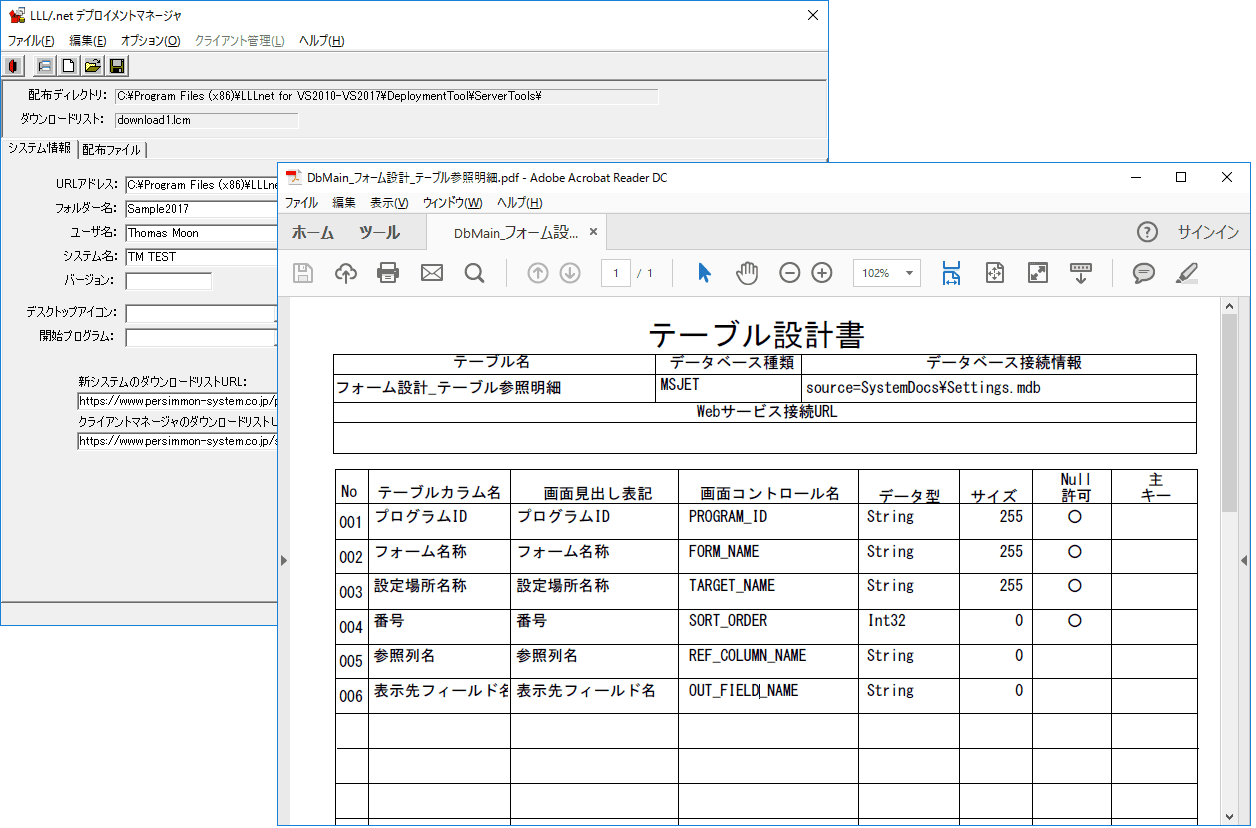The width and height of the screenshot is (1256, 828).
Task: Click サインイン link
Action: point(1208,232)
